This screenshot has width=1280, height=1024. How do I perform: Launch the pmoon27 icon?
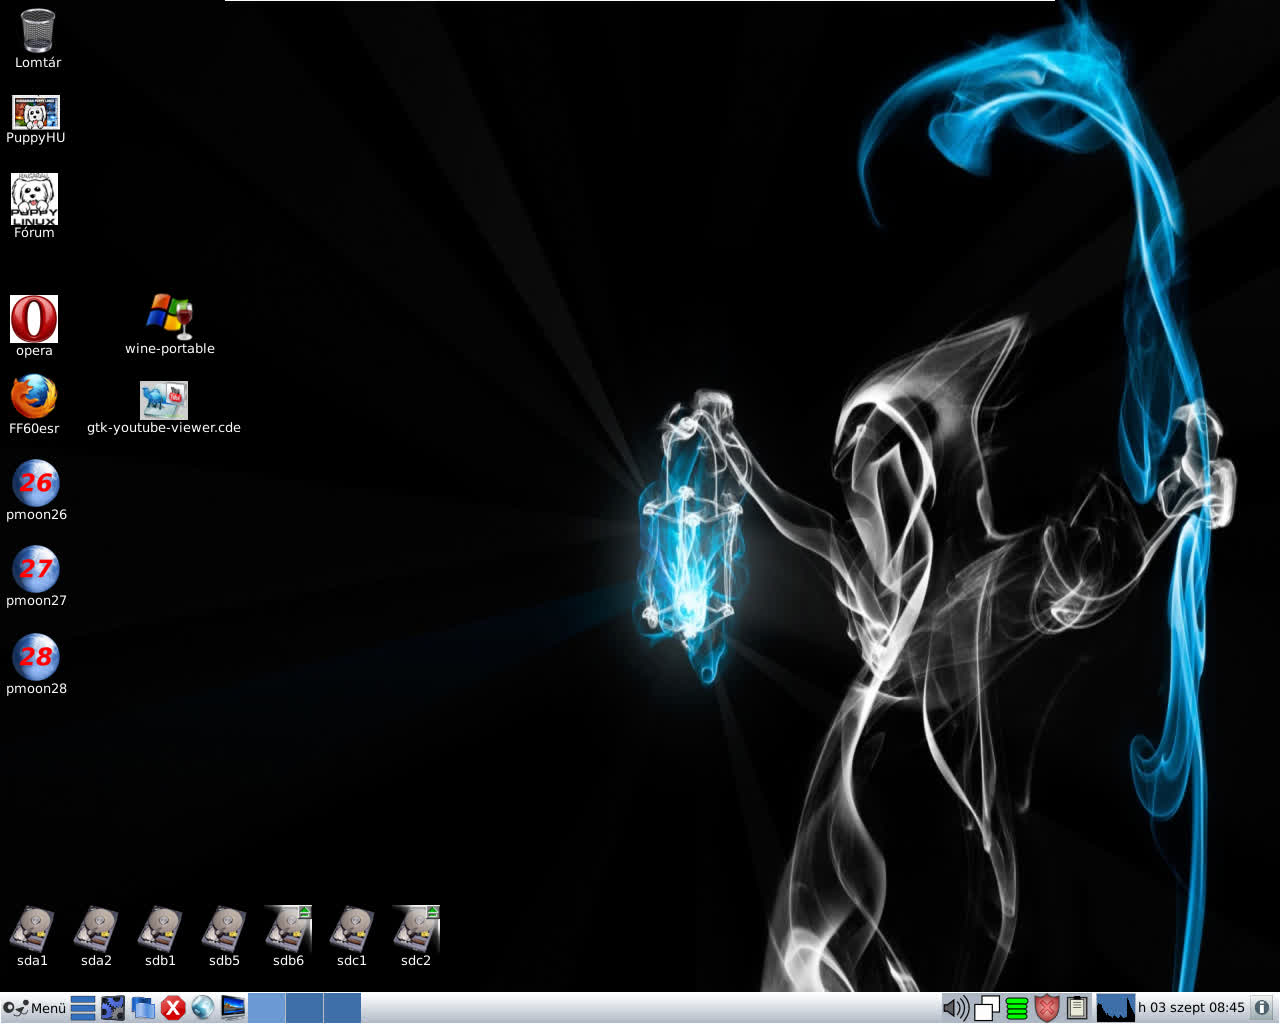pyautogui.click(x=36, y=569)
